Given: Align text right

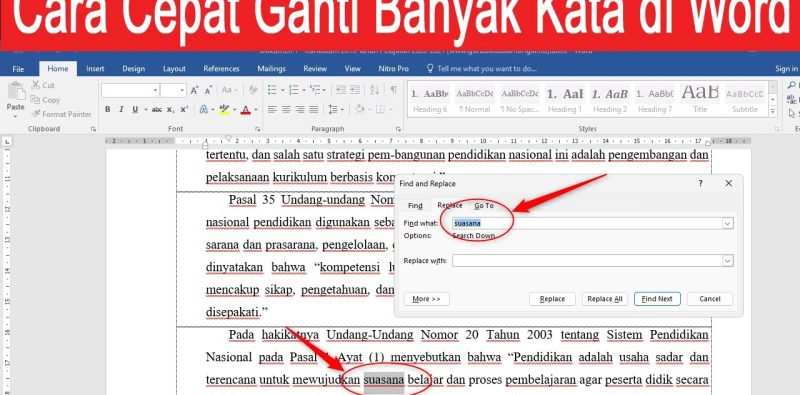Looking at the screenshot, I should [x=300, y=109].
